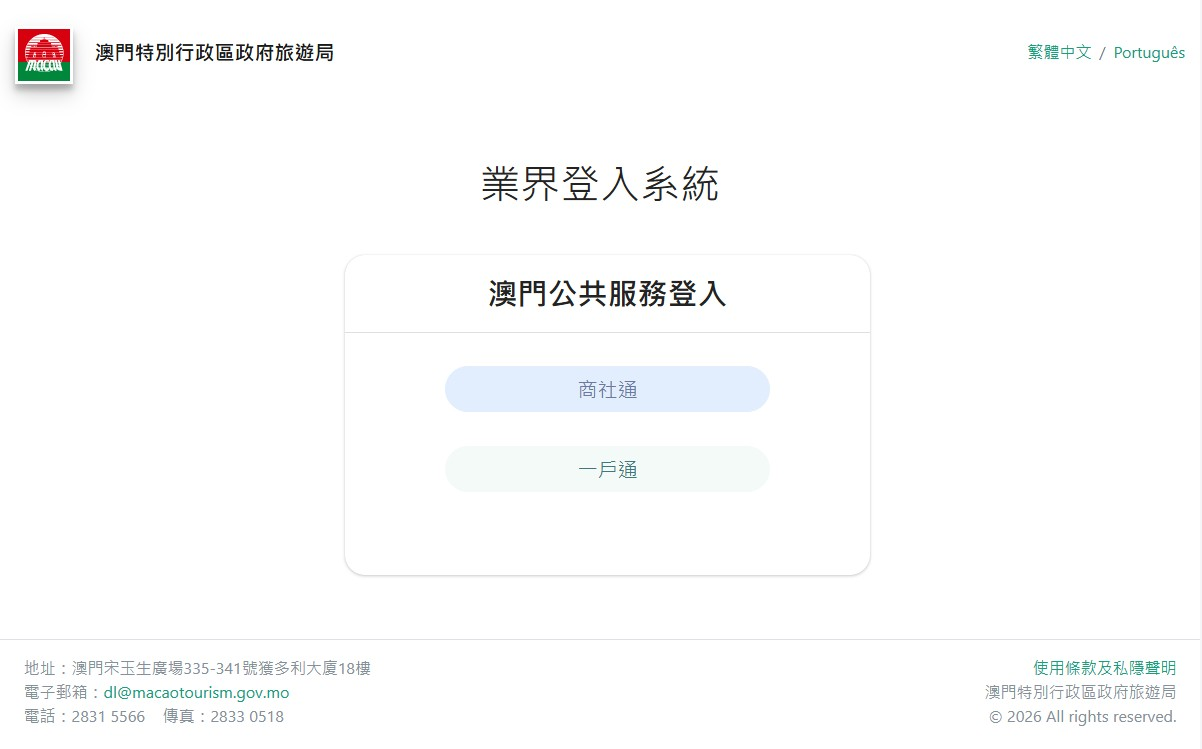Open 使用條款及私隱聲明 link
The width and height of the screenshot is (1202, 749).
pyautogui.click(x=1104, y=668)
